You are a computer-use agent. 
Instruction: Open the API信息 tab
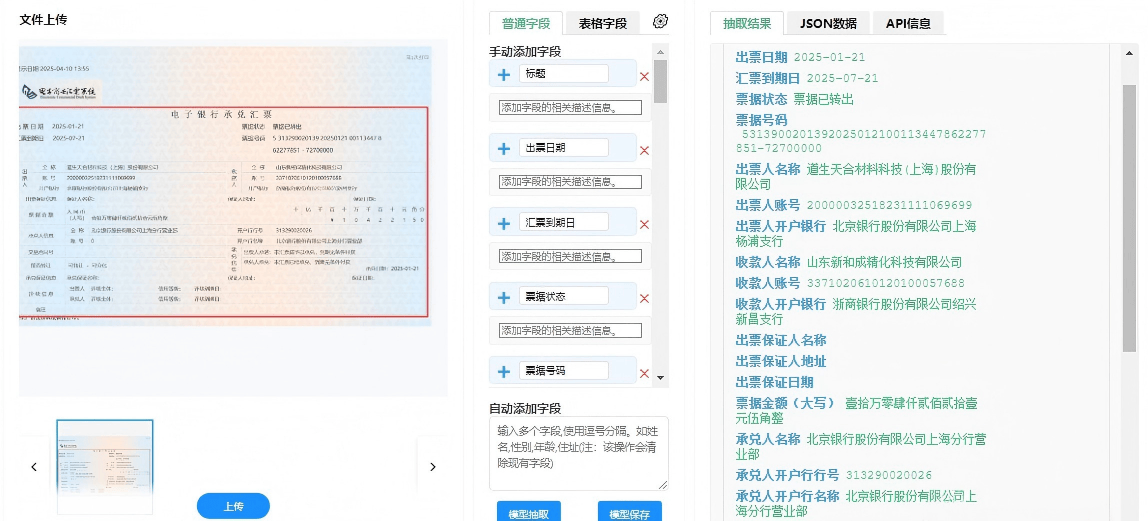pos(907,24)
